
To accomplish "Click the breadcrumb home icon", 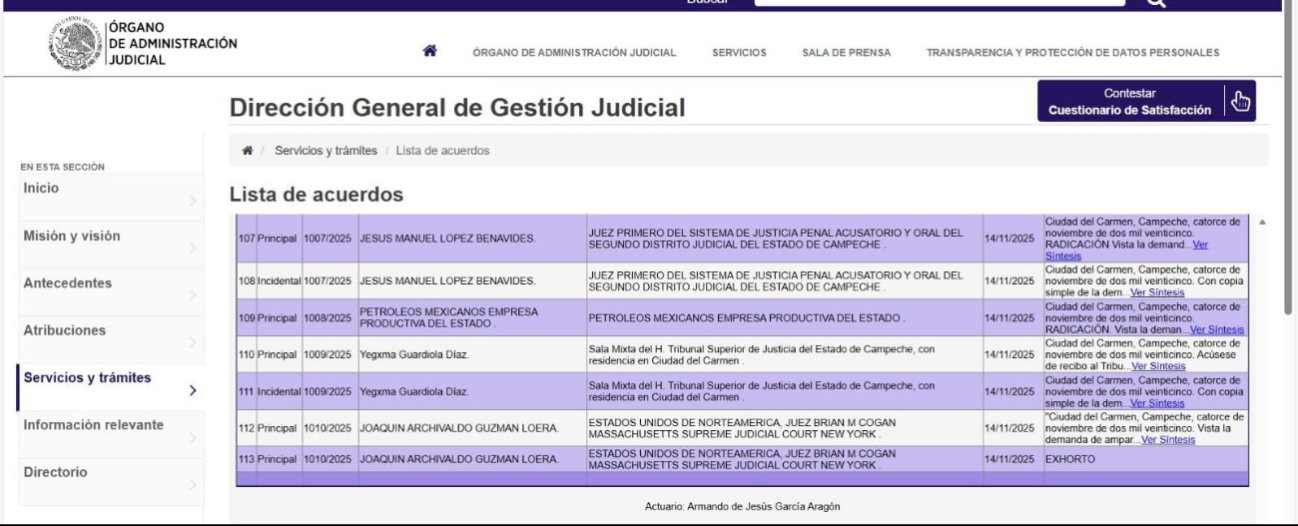I will click(246, 150).
